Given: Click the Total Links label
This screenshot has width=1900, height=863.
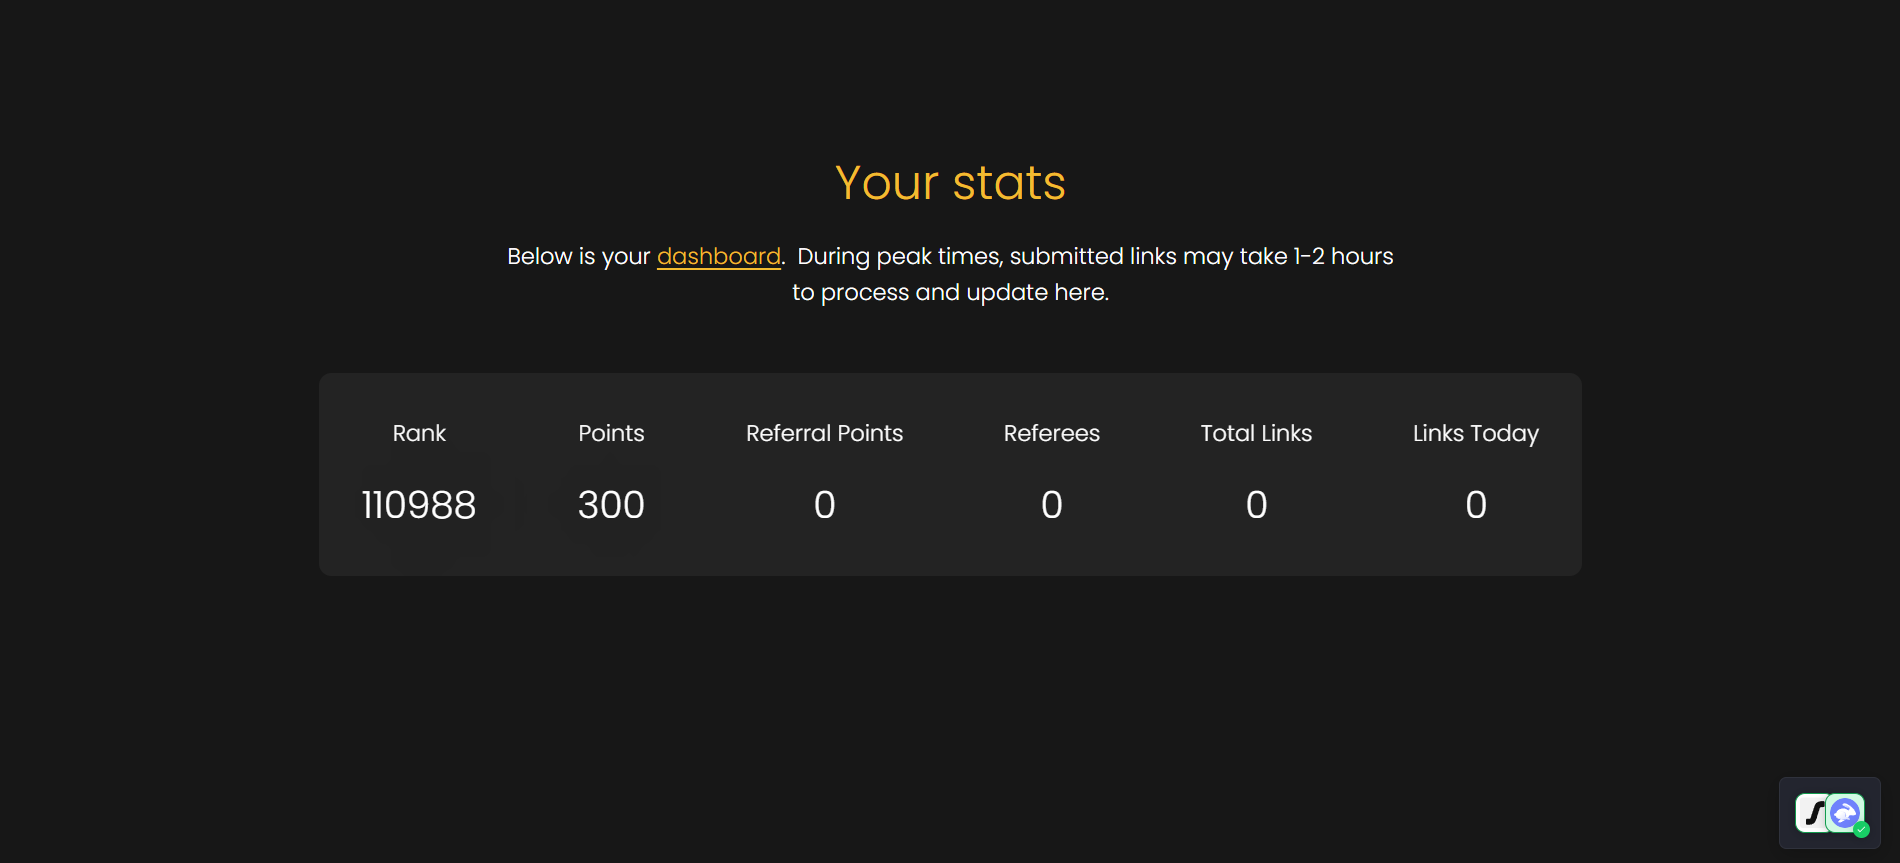Looking at the screenshot, I should 1256,433.
